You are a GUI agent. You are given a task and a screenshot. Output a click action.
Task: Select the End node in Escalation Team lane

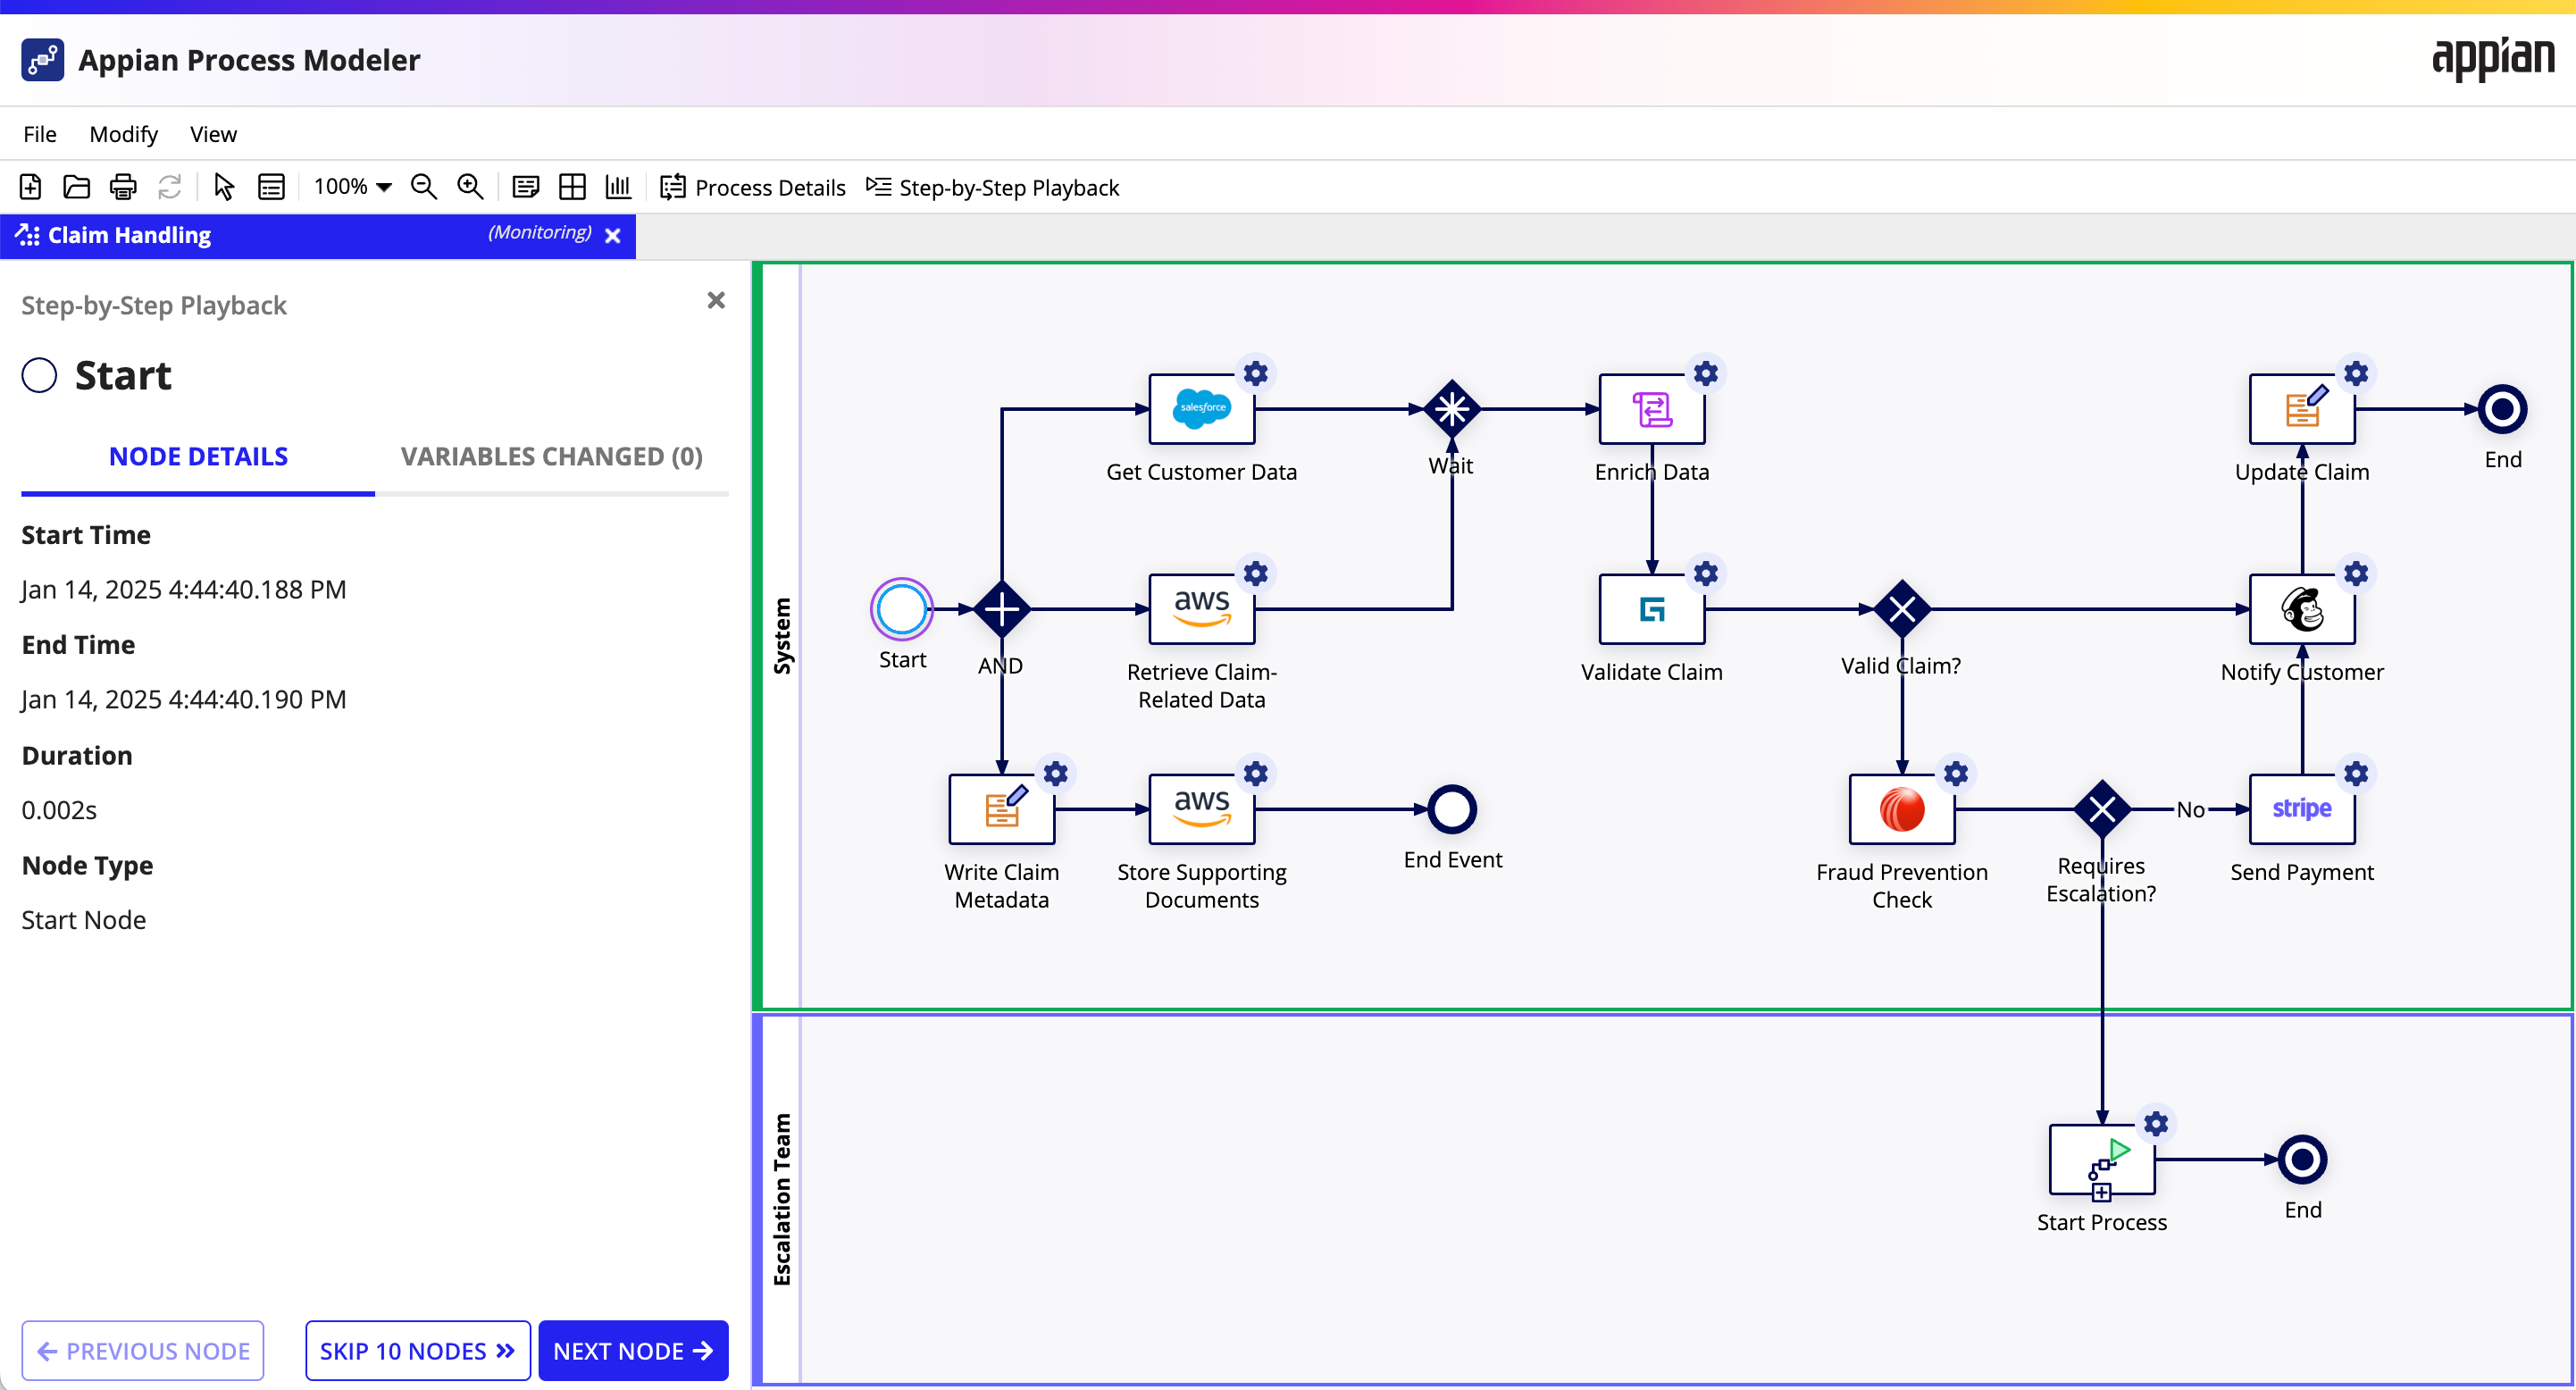[2302, 1159]
